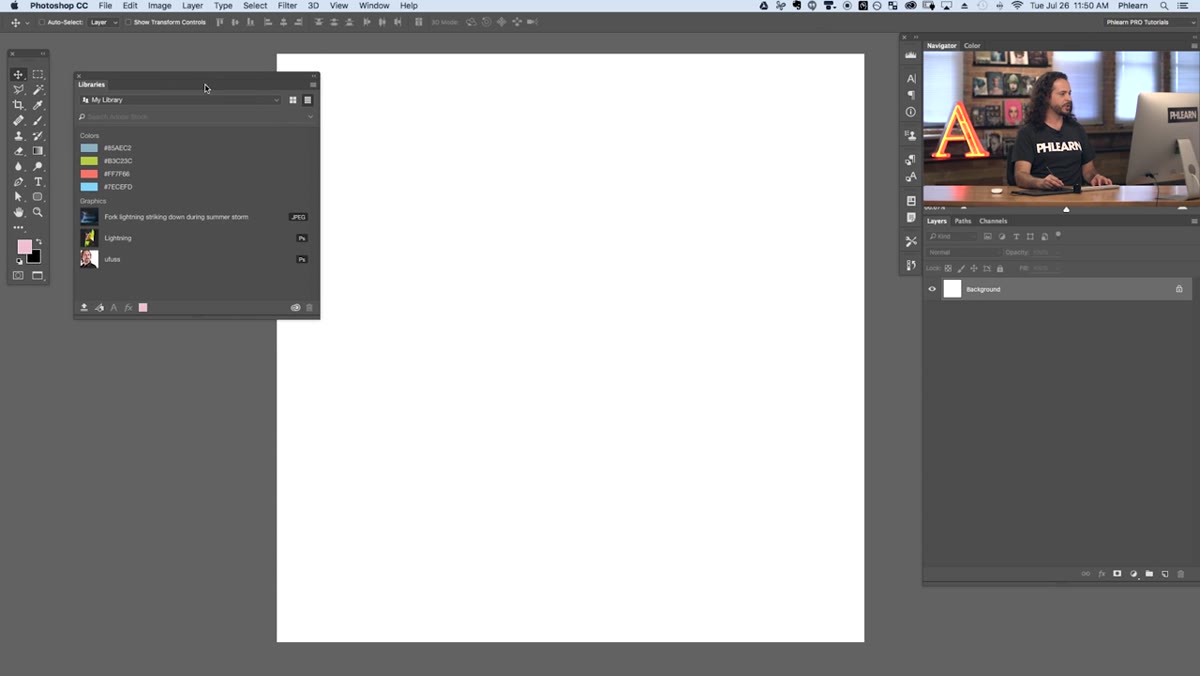This screenshot has width=1200, height=676.
Task: Select the Brush tool
Action: tap(38, 120)
